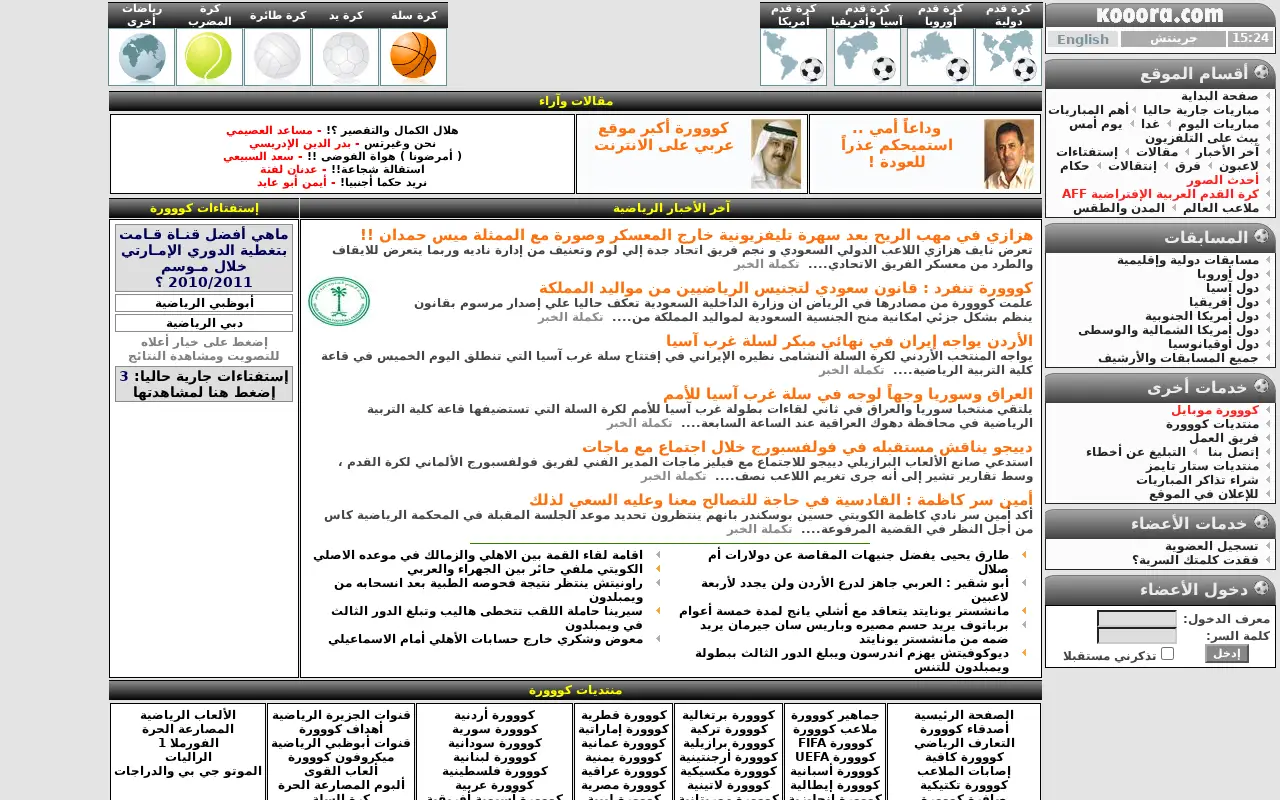Click the 'كلمة السر' password field
The height and width of the screenshot is (800, 1280).
(x=1137, y=636)
